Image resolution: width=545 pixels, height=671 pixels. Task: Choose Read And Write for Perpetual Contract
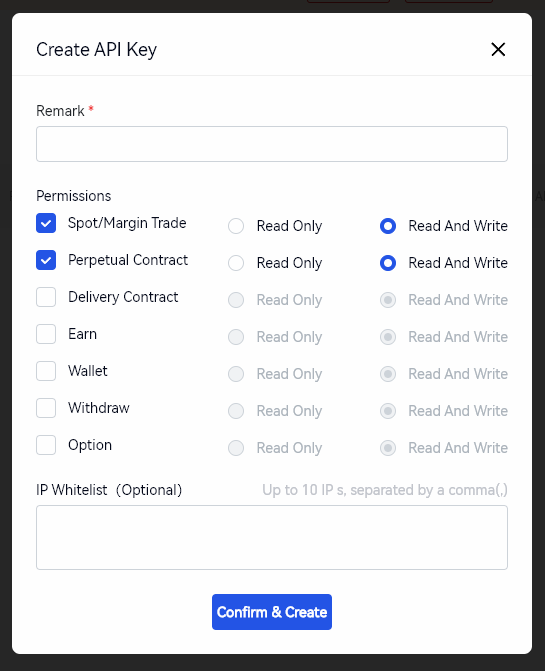[x=388, y=263]
